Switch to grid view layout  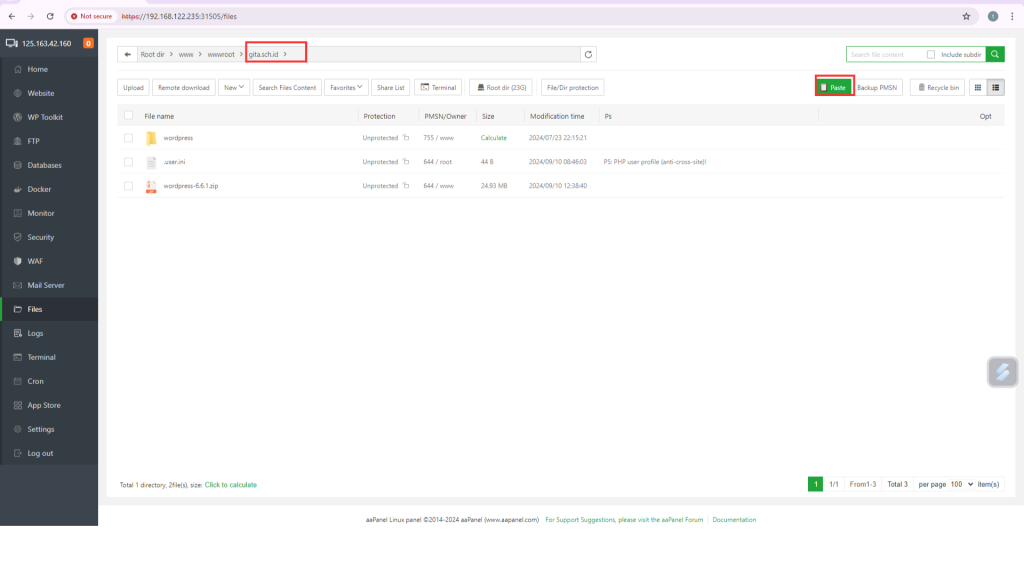[978, 87]
